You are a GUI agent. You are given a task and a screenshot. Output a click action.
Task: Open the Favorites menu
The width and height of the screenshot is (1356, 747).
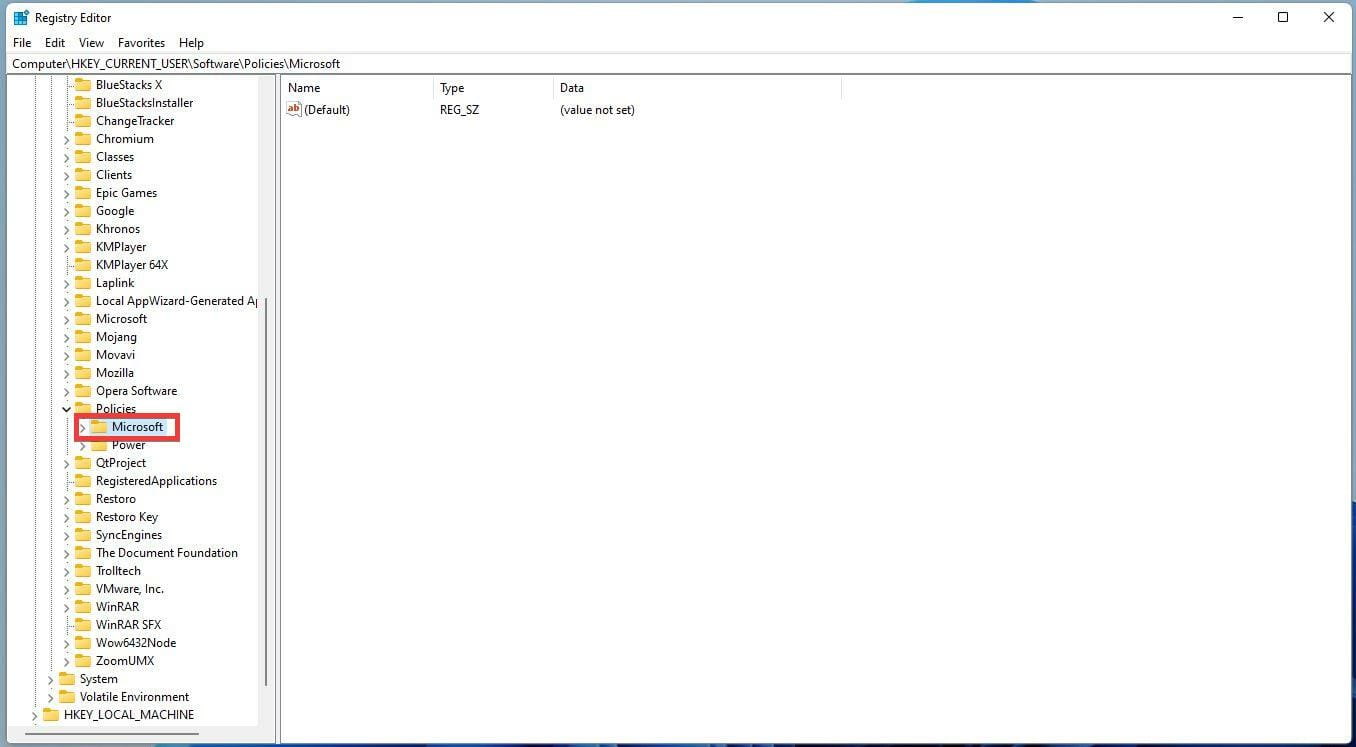click(x=141, y=42)
